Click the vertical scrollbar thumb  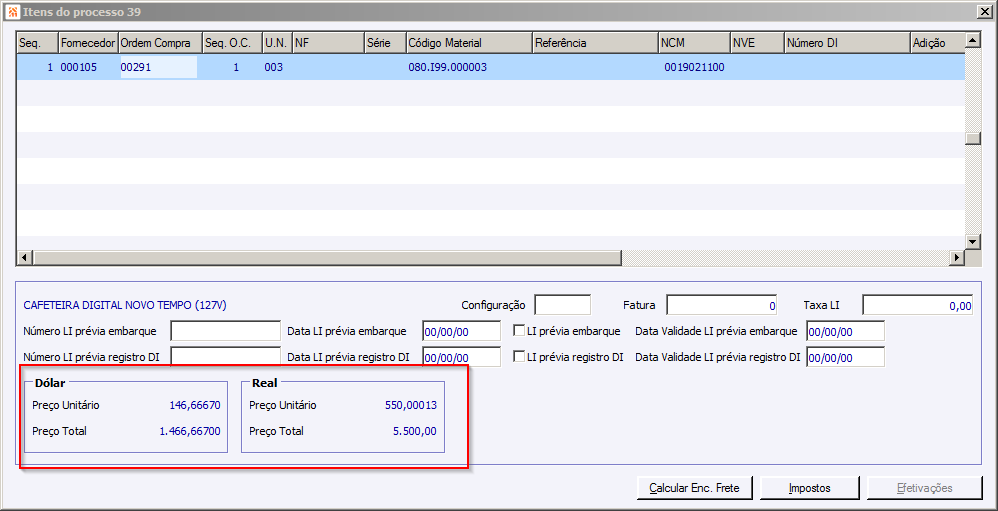973,139
